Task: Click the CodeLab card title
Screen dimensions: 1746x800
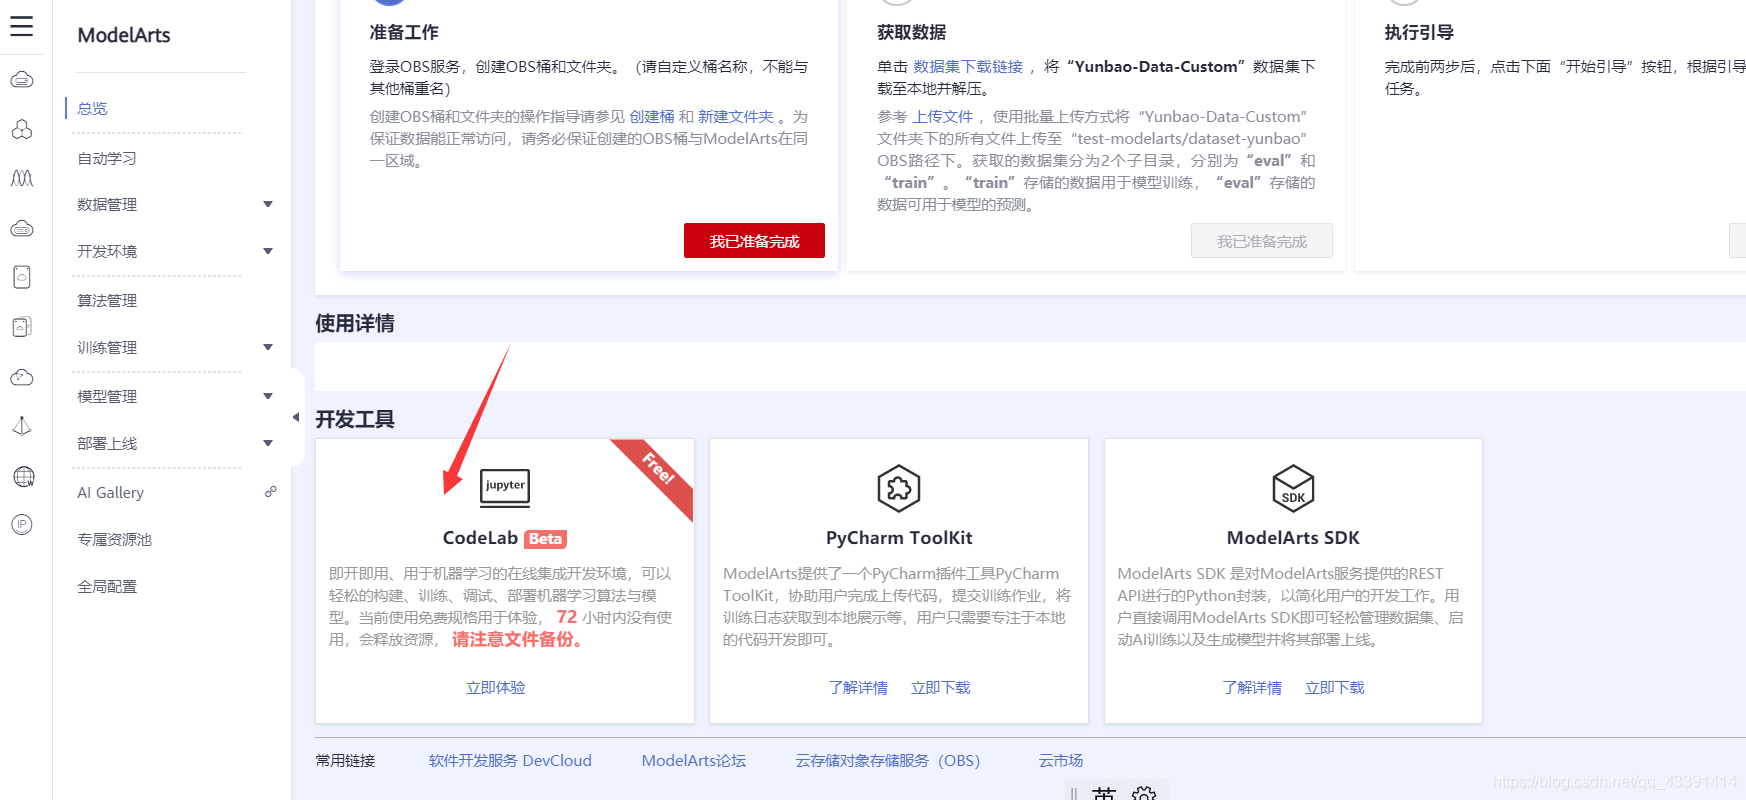Action: [480, 537]
